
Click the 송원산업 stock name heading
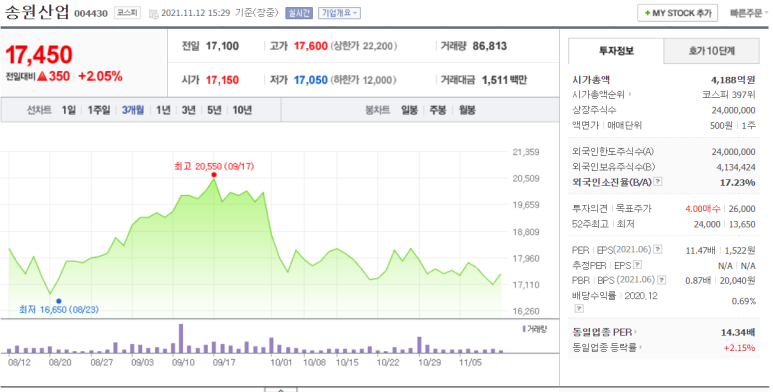coord(37,12)
